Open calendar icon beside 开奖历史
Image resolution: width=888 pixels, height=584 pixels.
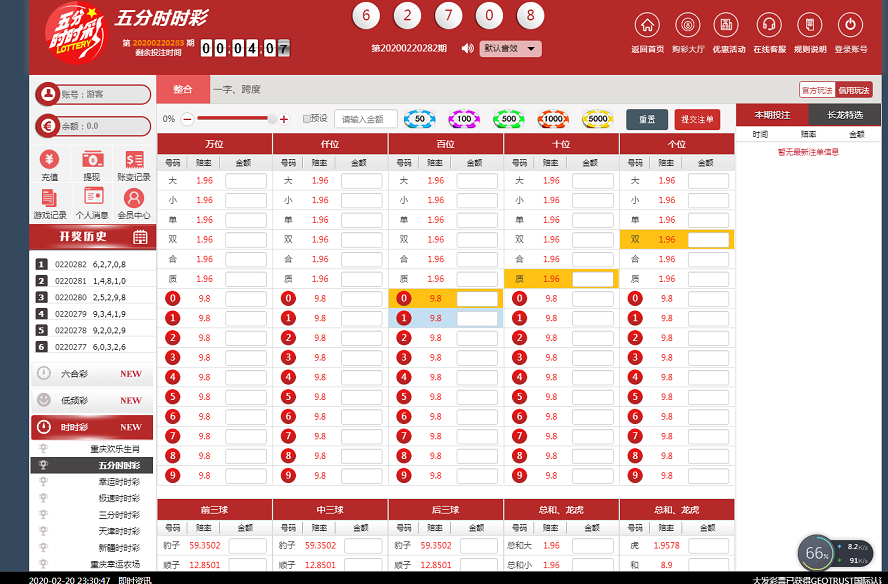(140, 237)
